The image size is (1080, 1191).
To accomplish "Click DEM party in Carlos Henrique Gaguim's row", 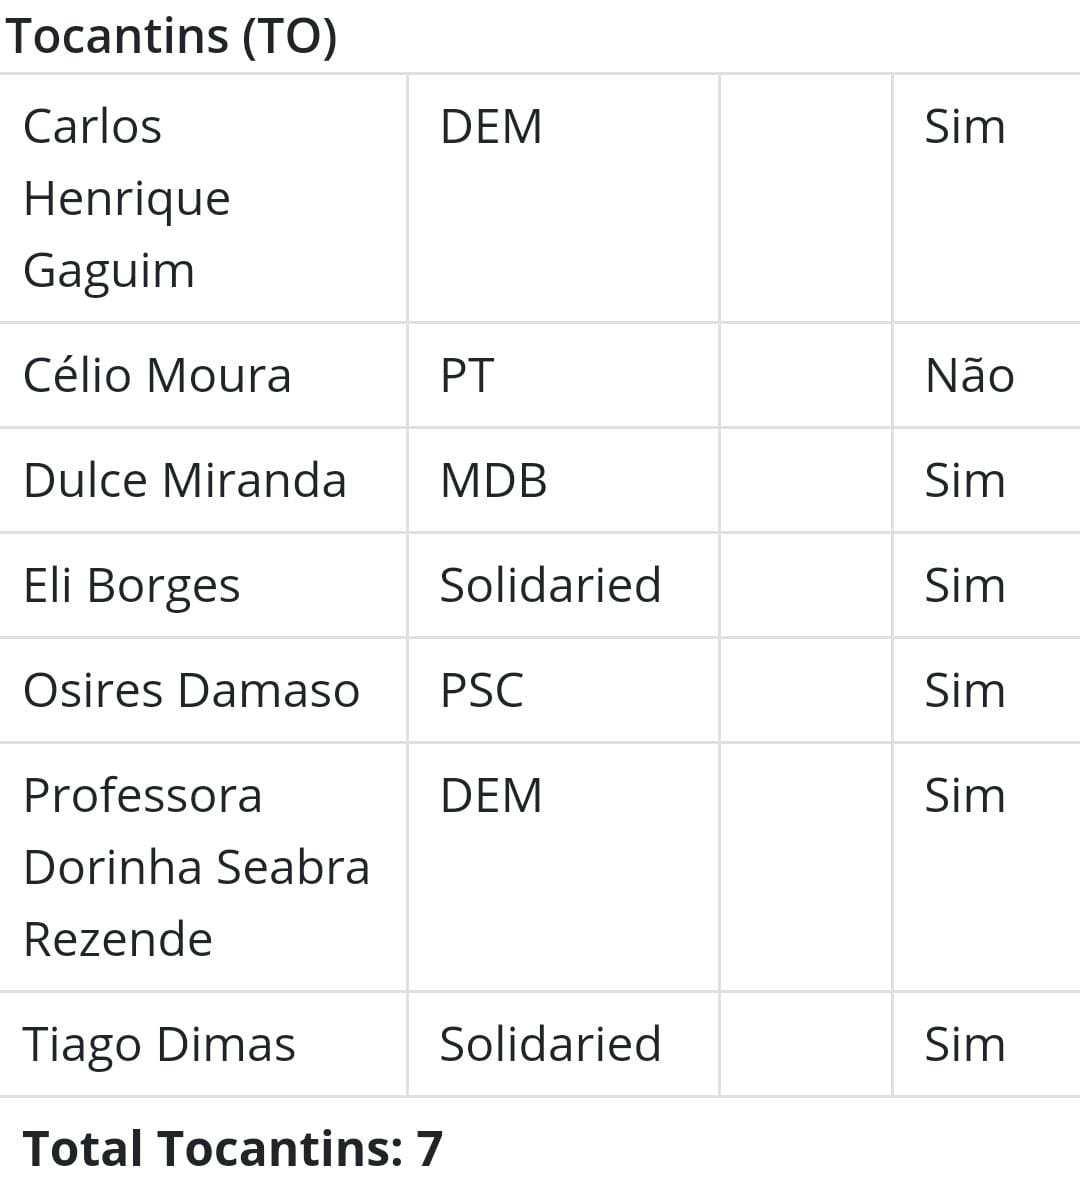I will pos(491,127).
